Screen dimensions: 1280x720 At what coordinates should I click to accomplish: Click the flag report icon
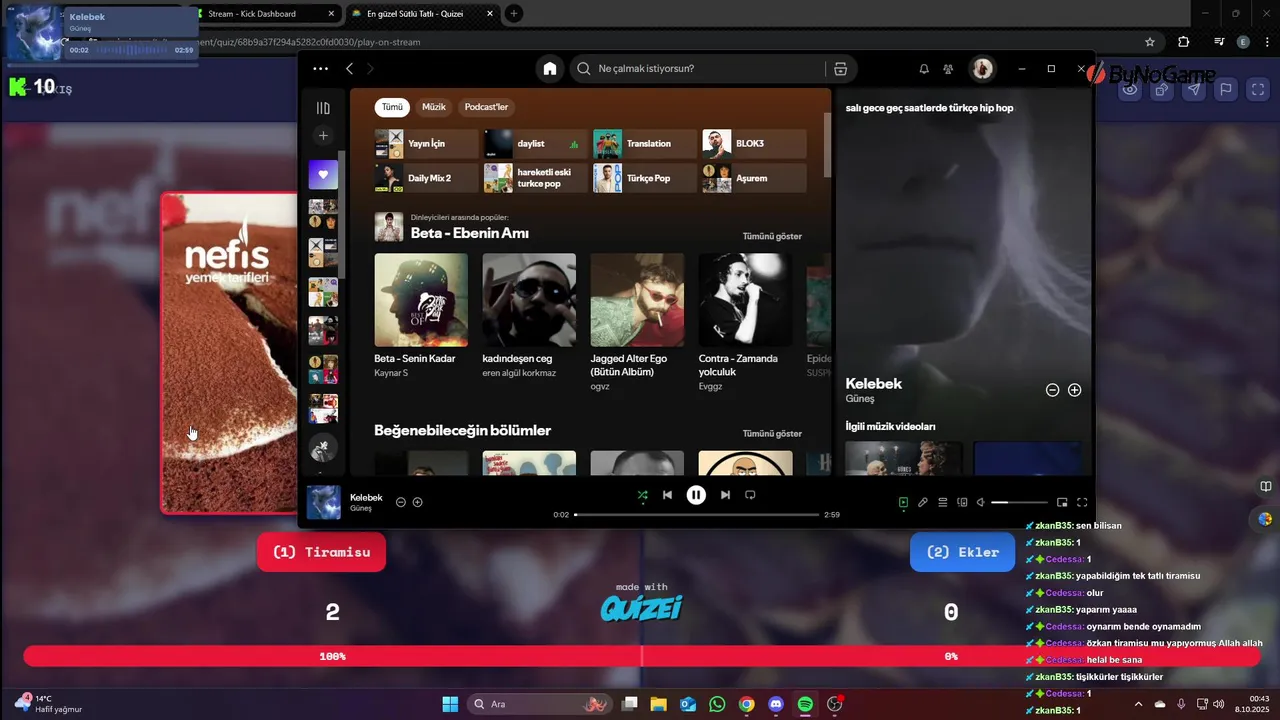(1226, 89)
